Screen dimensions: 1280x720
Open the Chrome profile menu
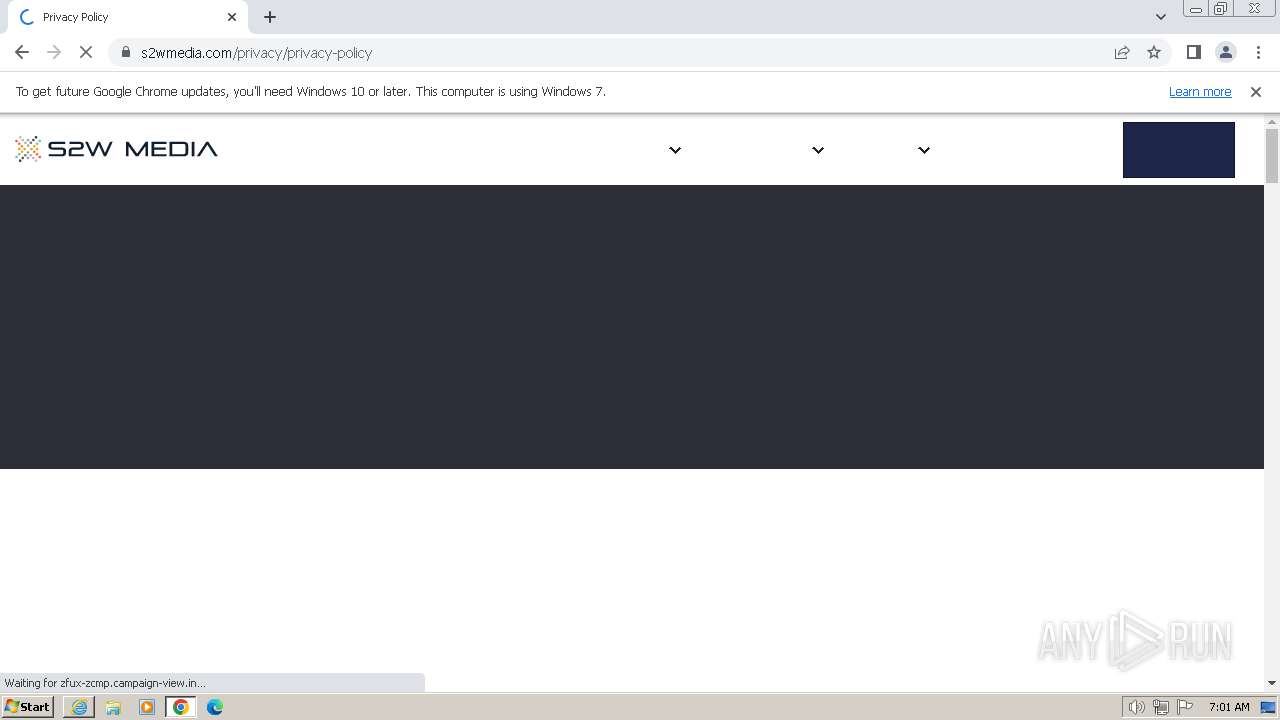pos(1225,52)
